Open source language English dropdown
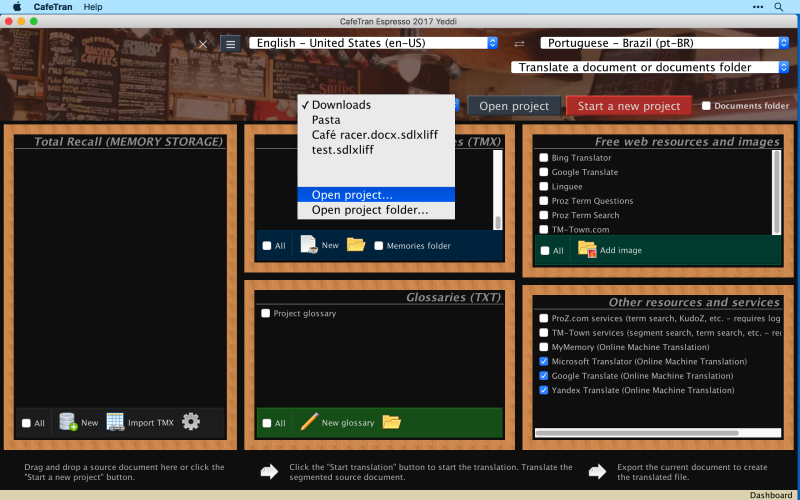The width and height of the screenshot is (800, 500). click(x=373, y=43)
